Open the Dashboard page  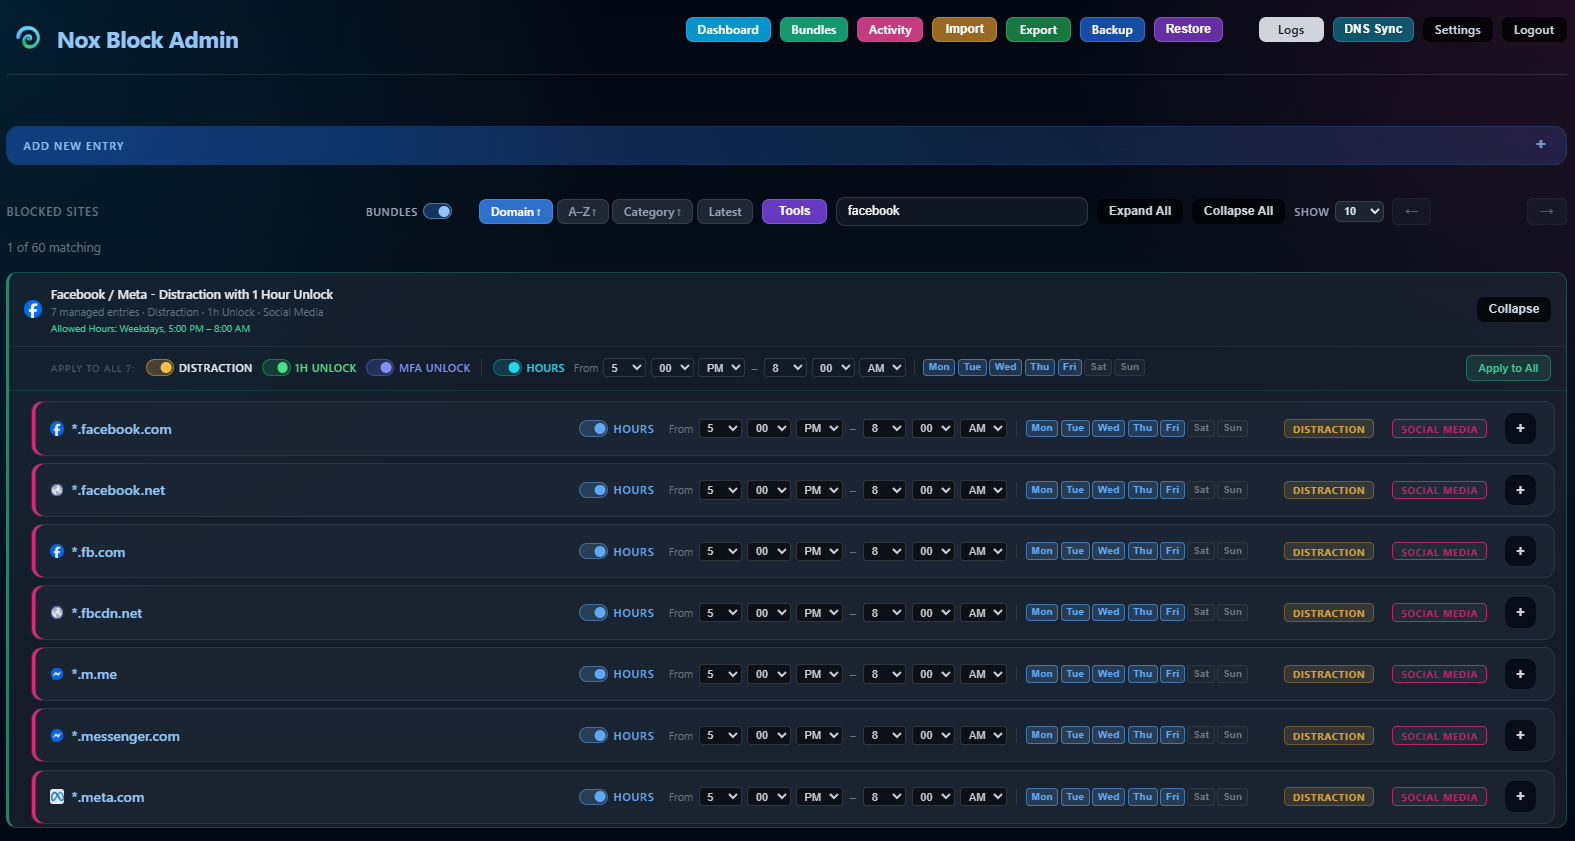[728, 30]
